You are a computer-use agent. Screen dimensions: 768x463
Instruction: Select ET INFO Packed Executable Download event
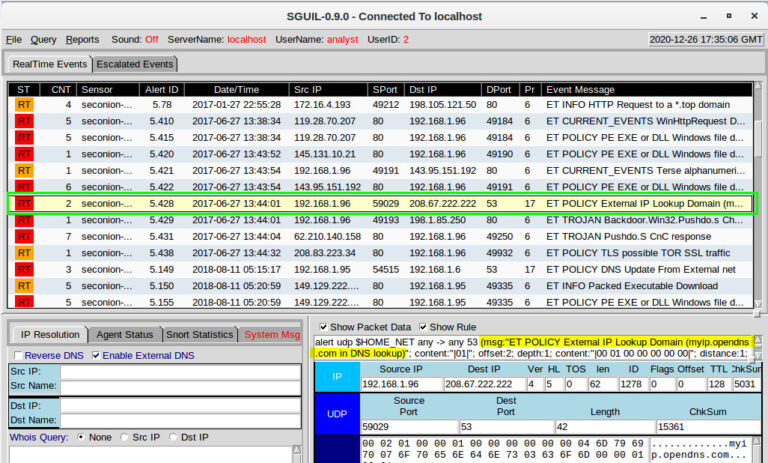[632, 286]
